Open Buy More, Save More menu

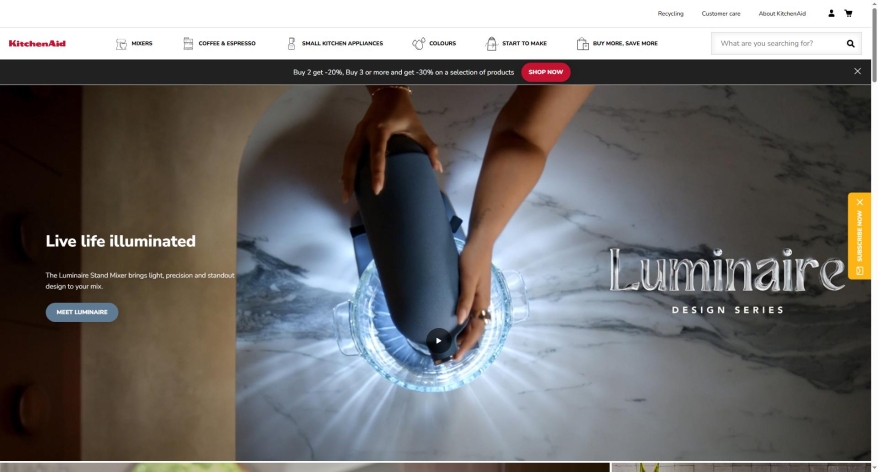pyautogui.click(x=625, y=43)
